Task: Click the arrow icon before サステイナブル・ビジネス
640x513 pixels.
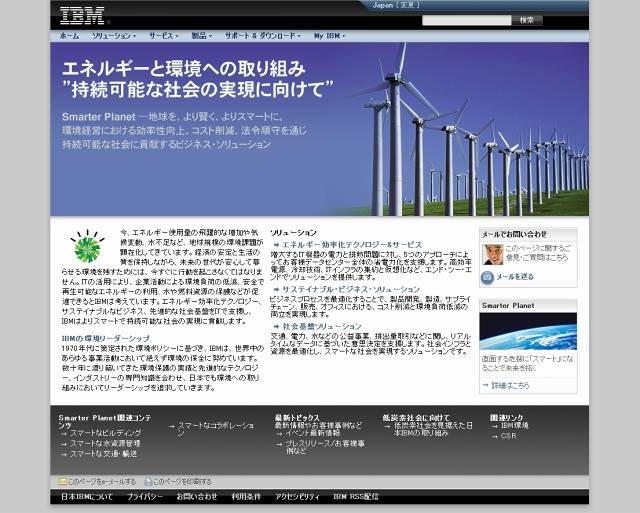Action: 276,289
